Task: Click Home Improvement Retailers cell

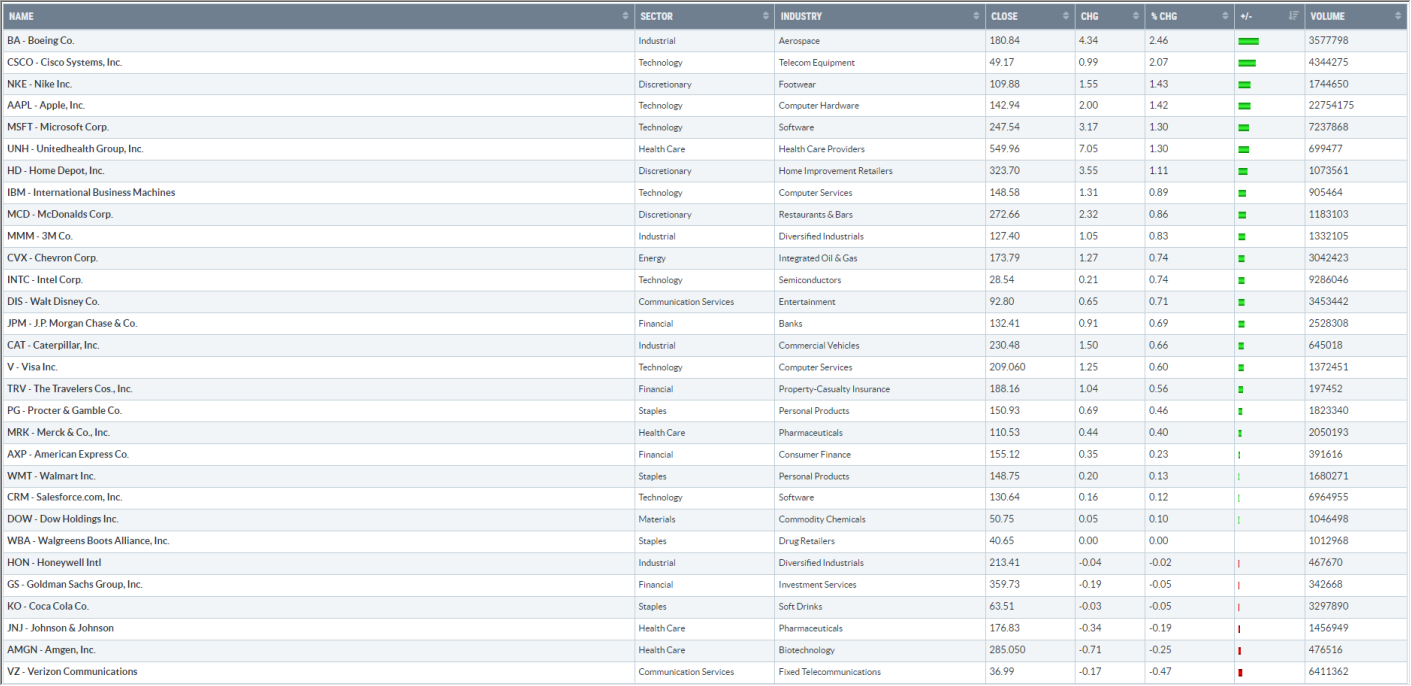Action: click(x=836, y=171)
